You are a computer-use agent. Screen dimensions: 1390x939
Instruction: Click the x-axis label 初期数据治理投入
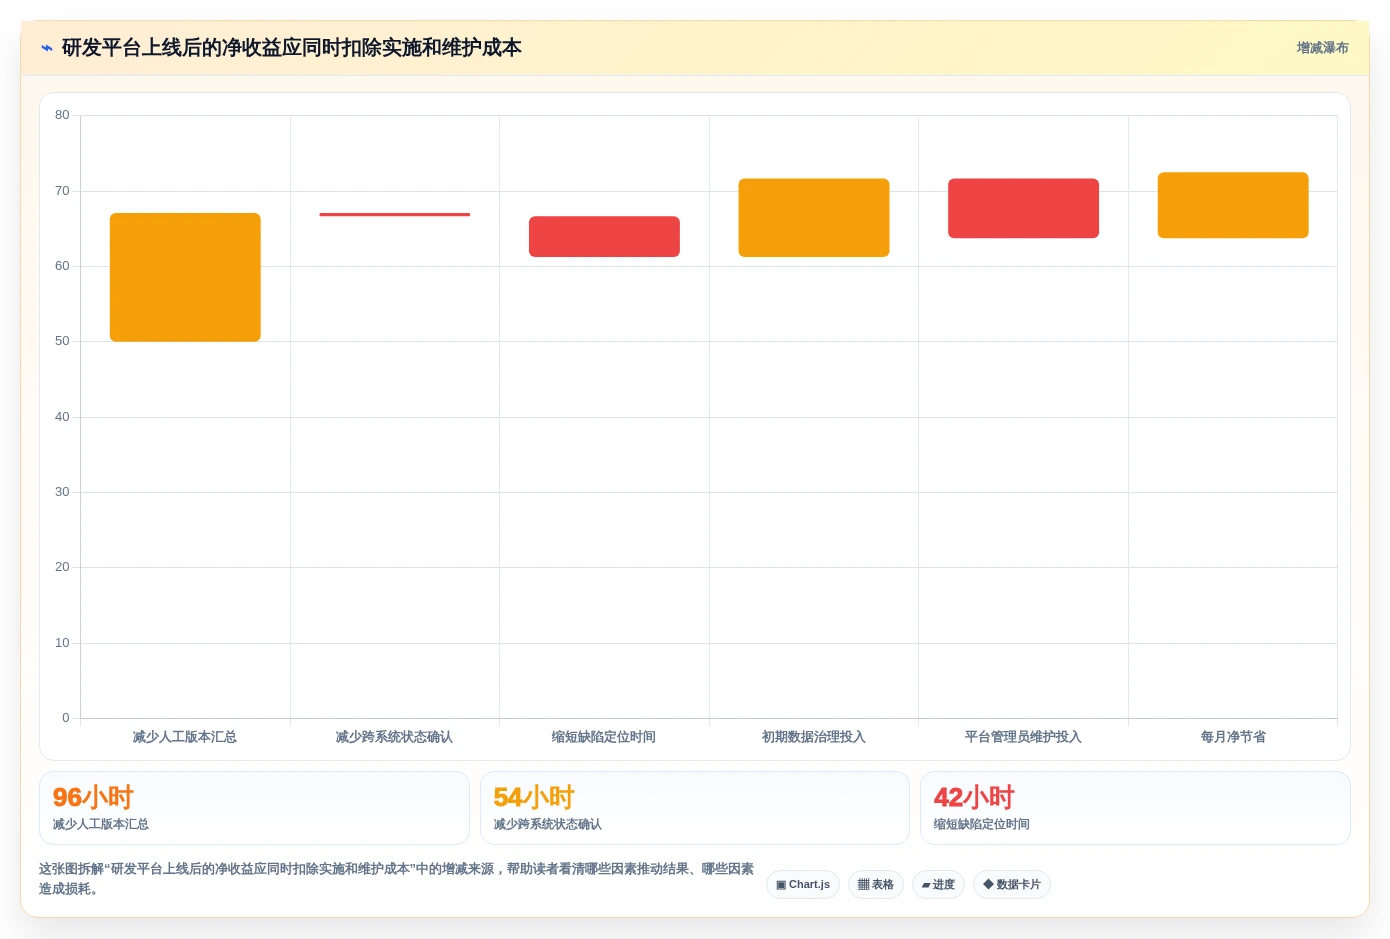pyautogui.click(x=814, y=737)
